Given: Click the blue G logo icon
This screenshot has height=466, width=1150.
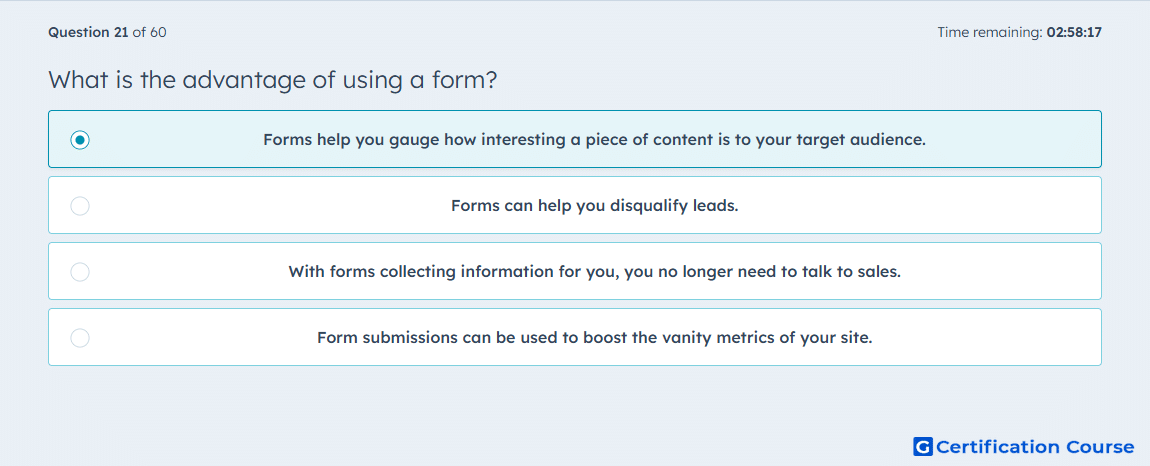Looking at the screenshot, I should tap(923, 446).
